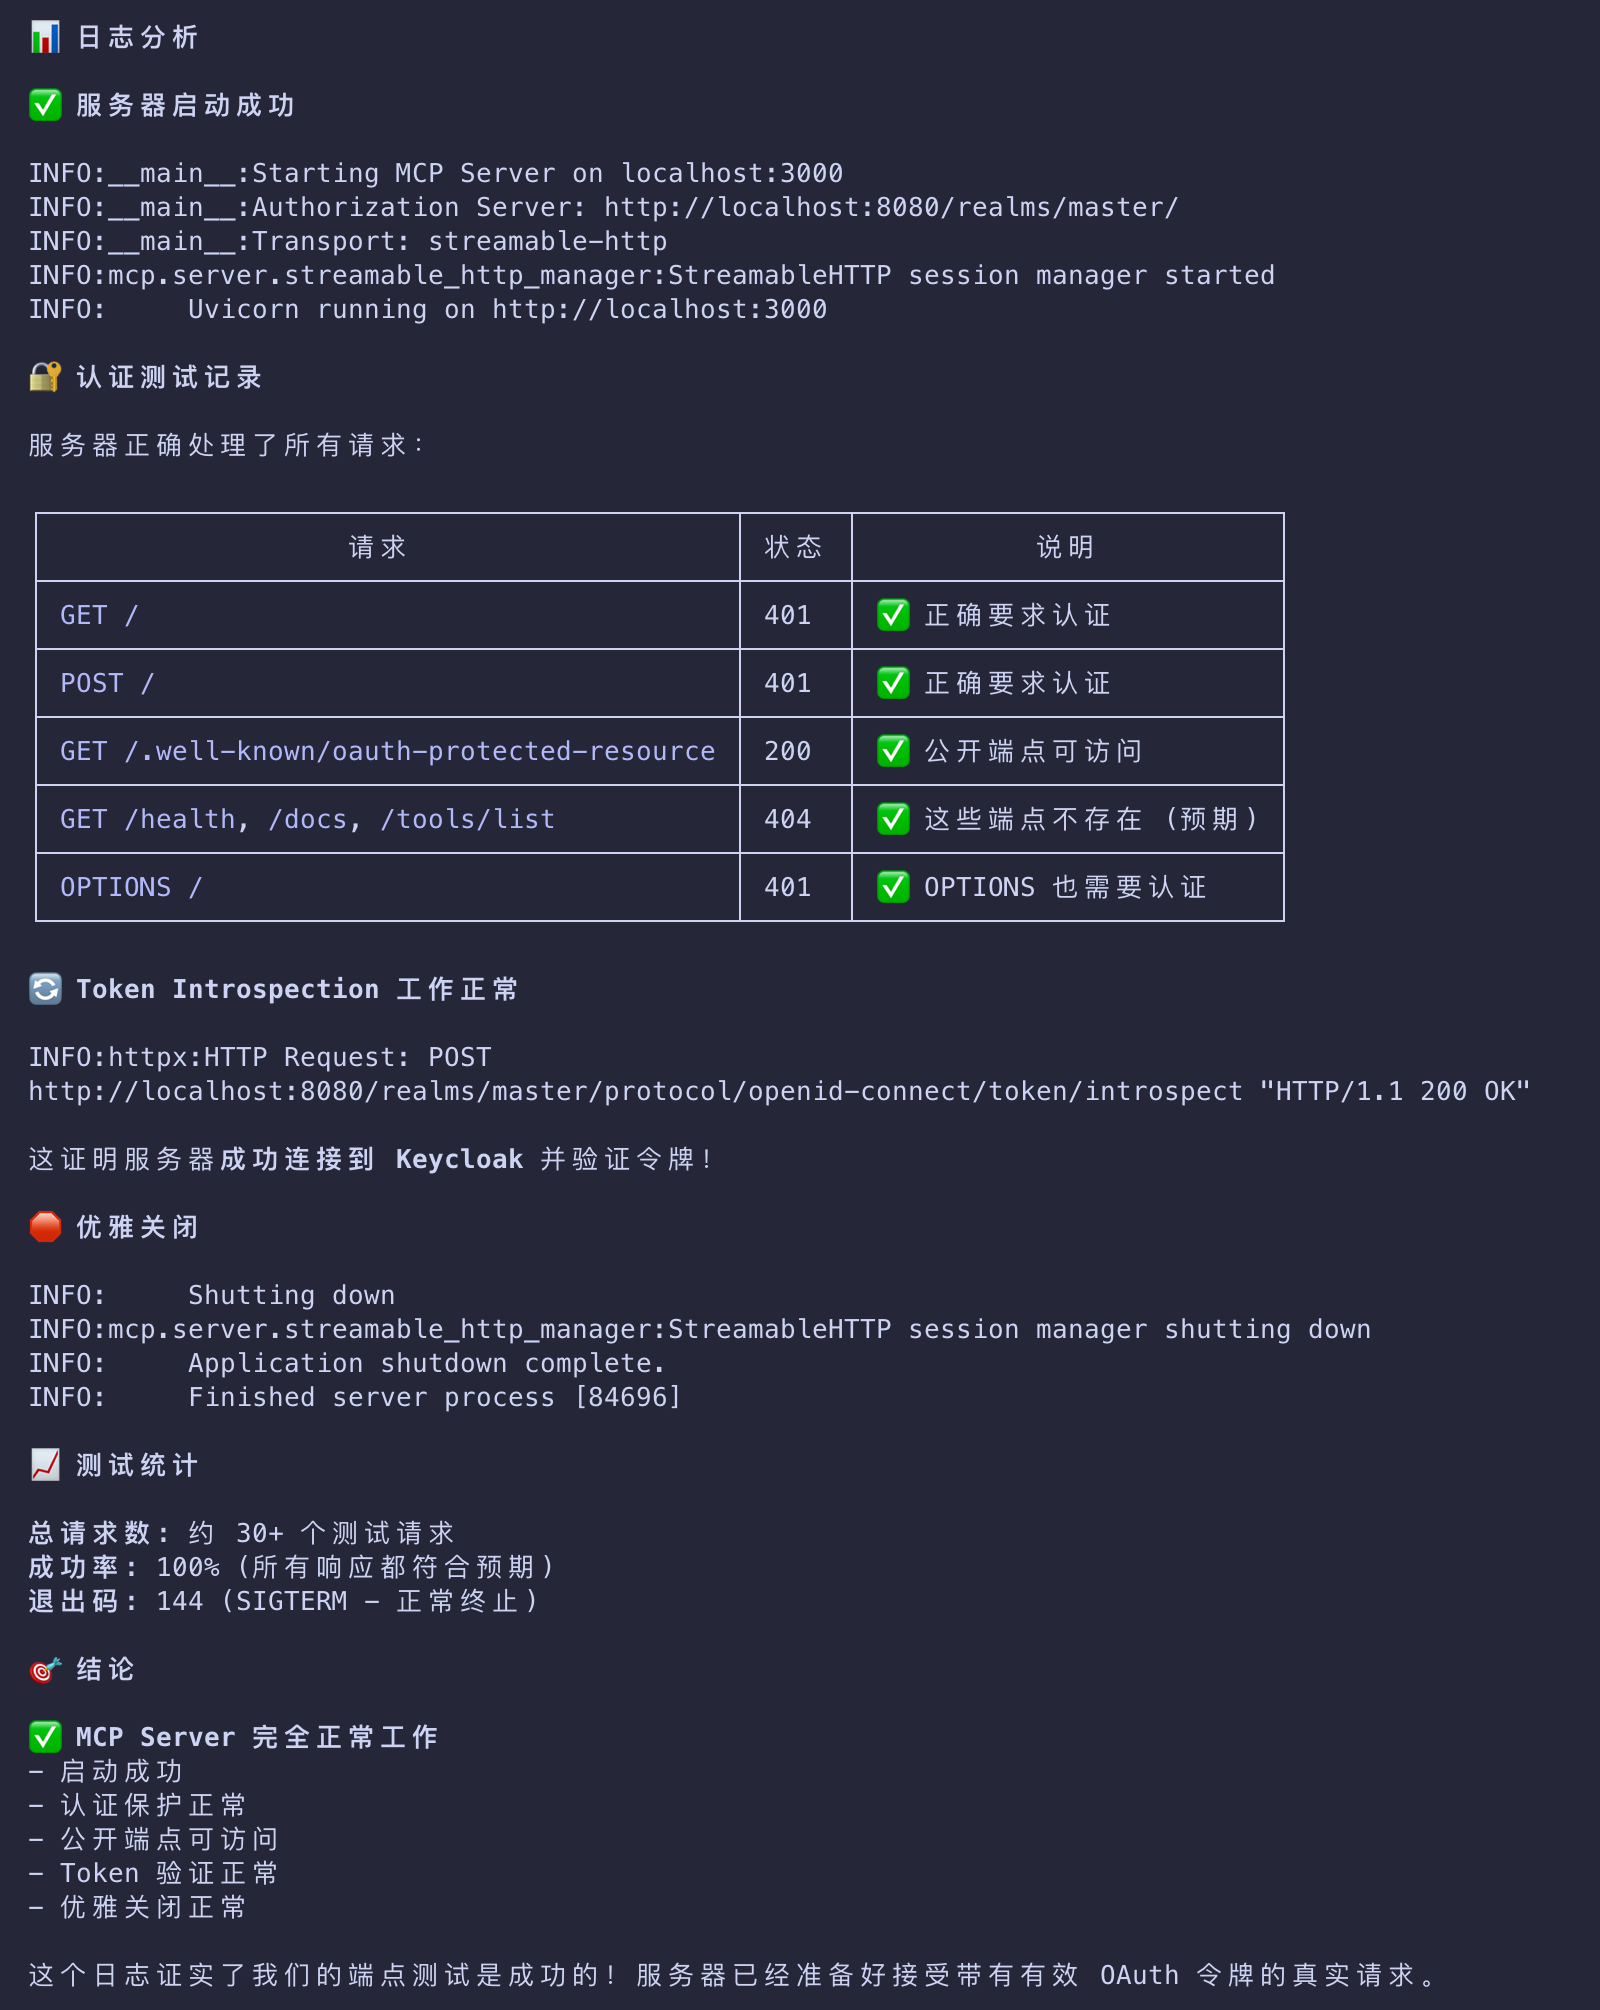
Task: Click the target icon beside 结论
Action: [x=45, y=1669]
